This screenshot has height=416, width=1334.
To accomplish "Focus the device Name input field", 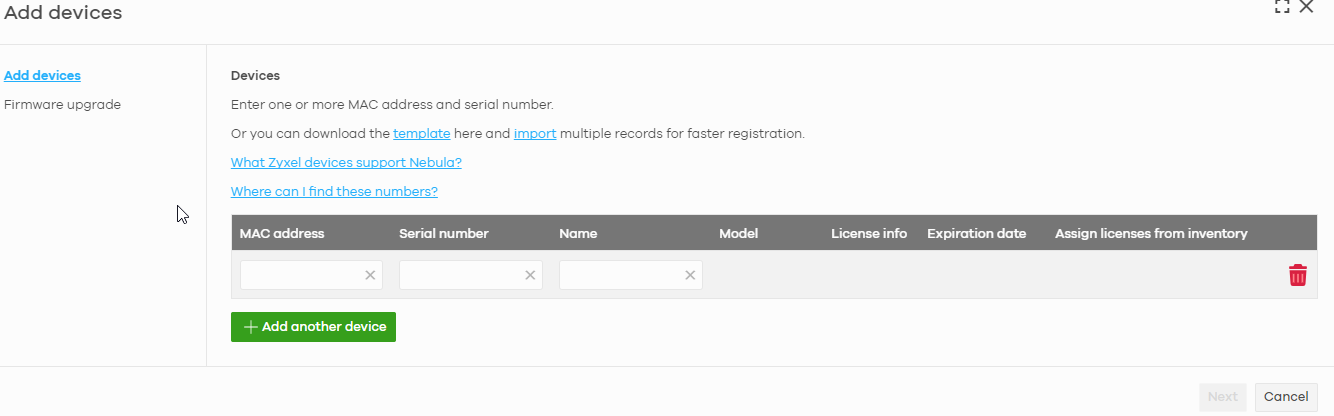I will pyautogui.click(x=620, y=275).
